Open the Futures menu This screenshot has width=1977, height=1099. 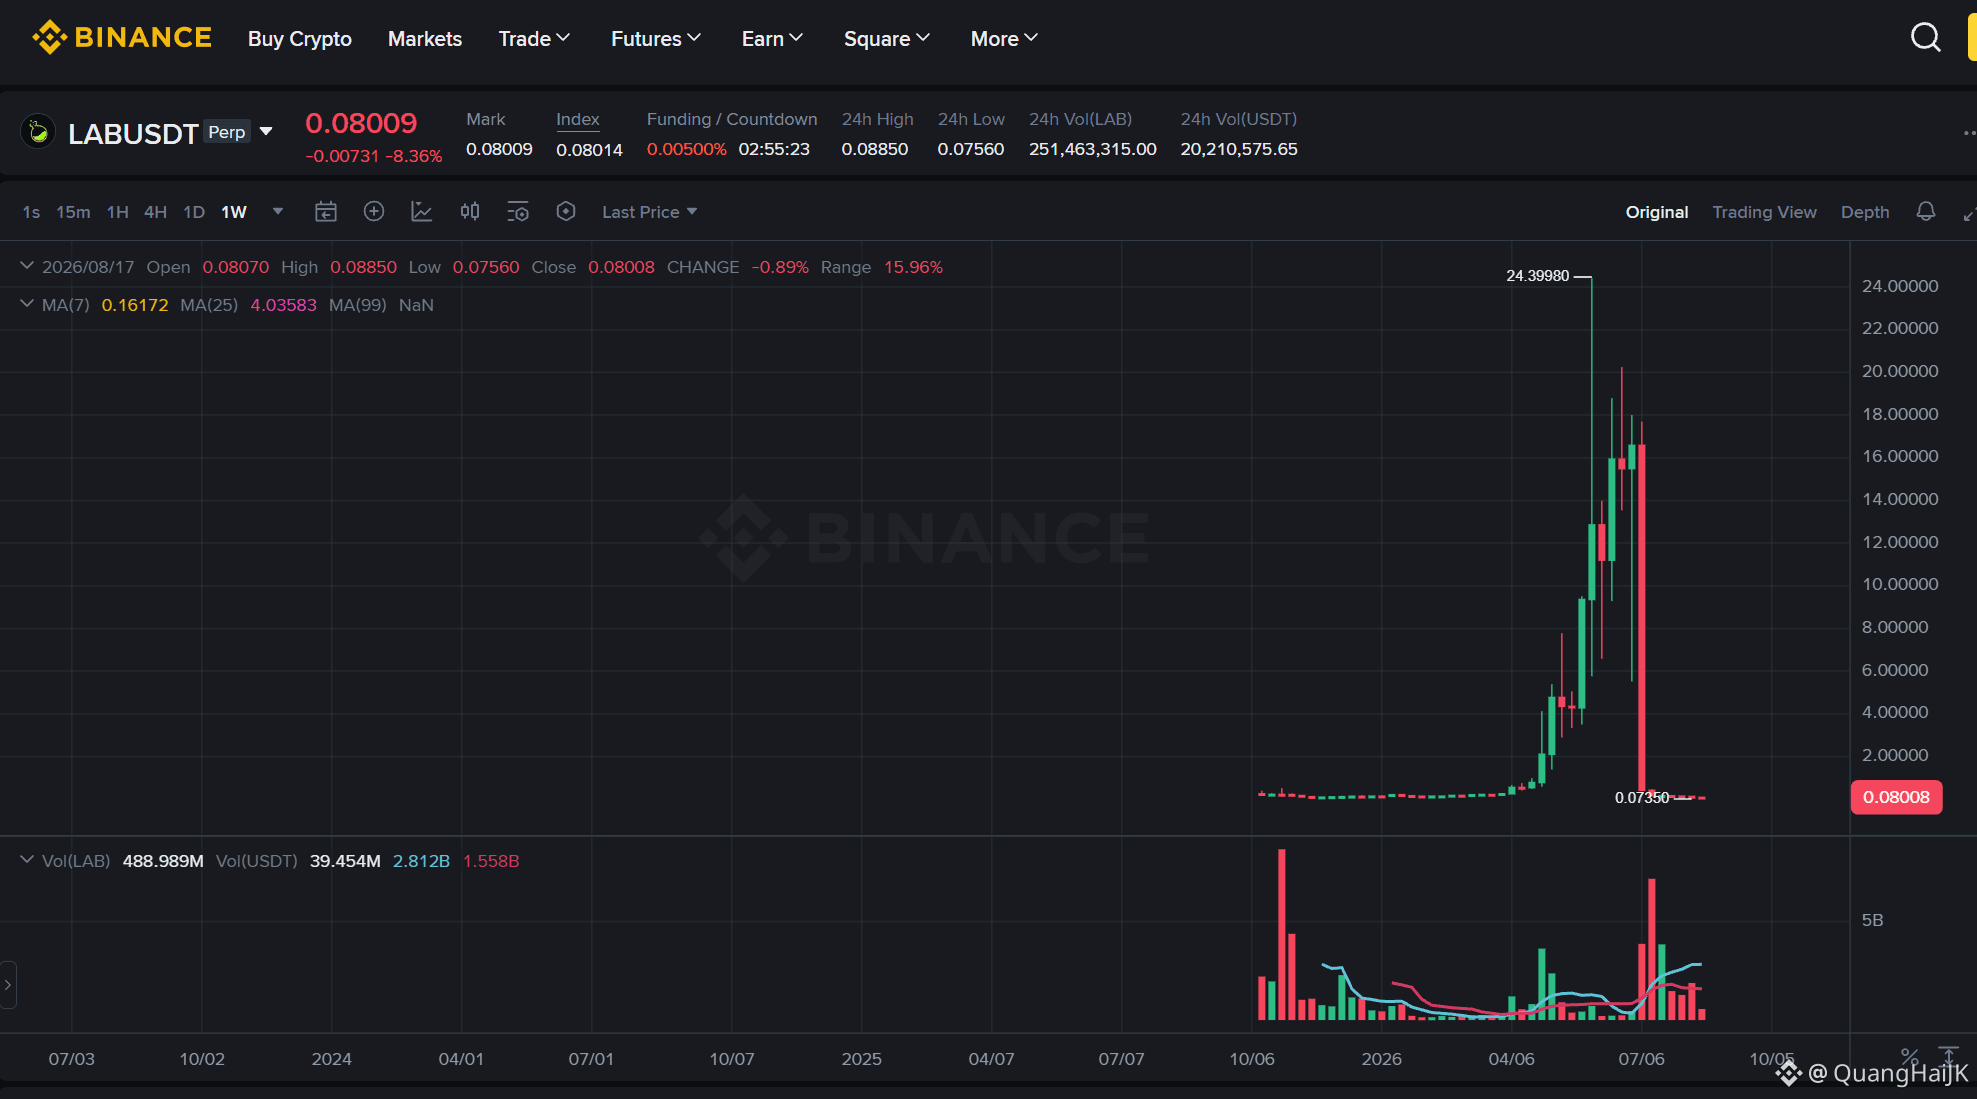click(656, 38)
